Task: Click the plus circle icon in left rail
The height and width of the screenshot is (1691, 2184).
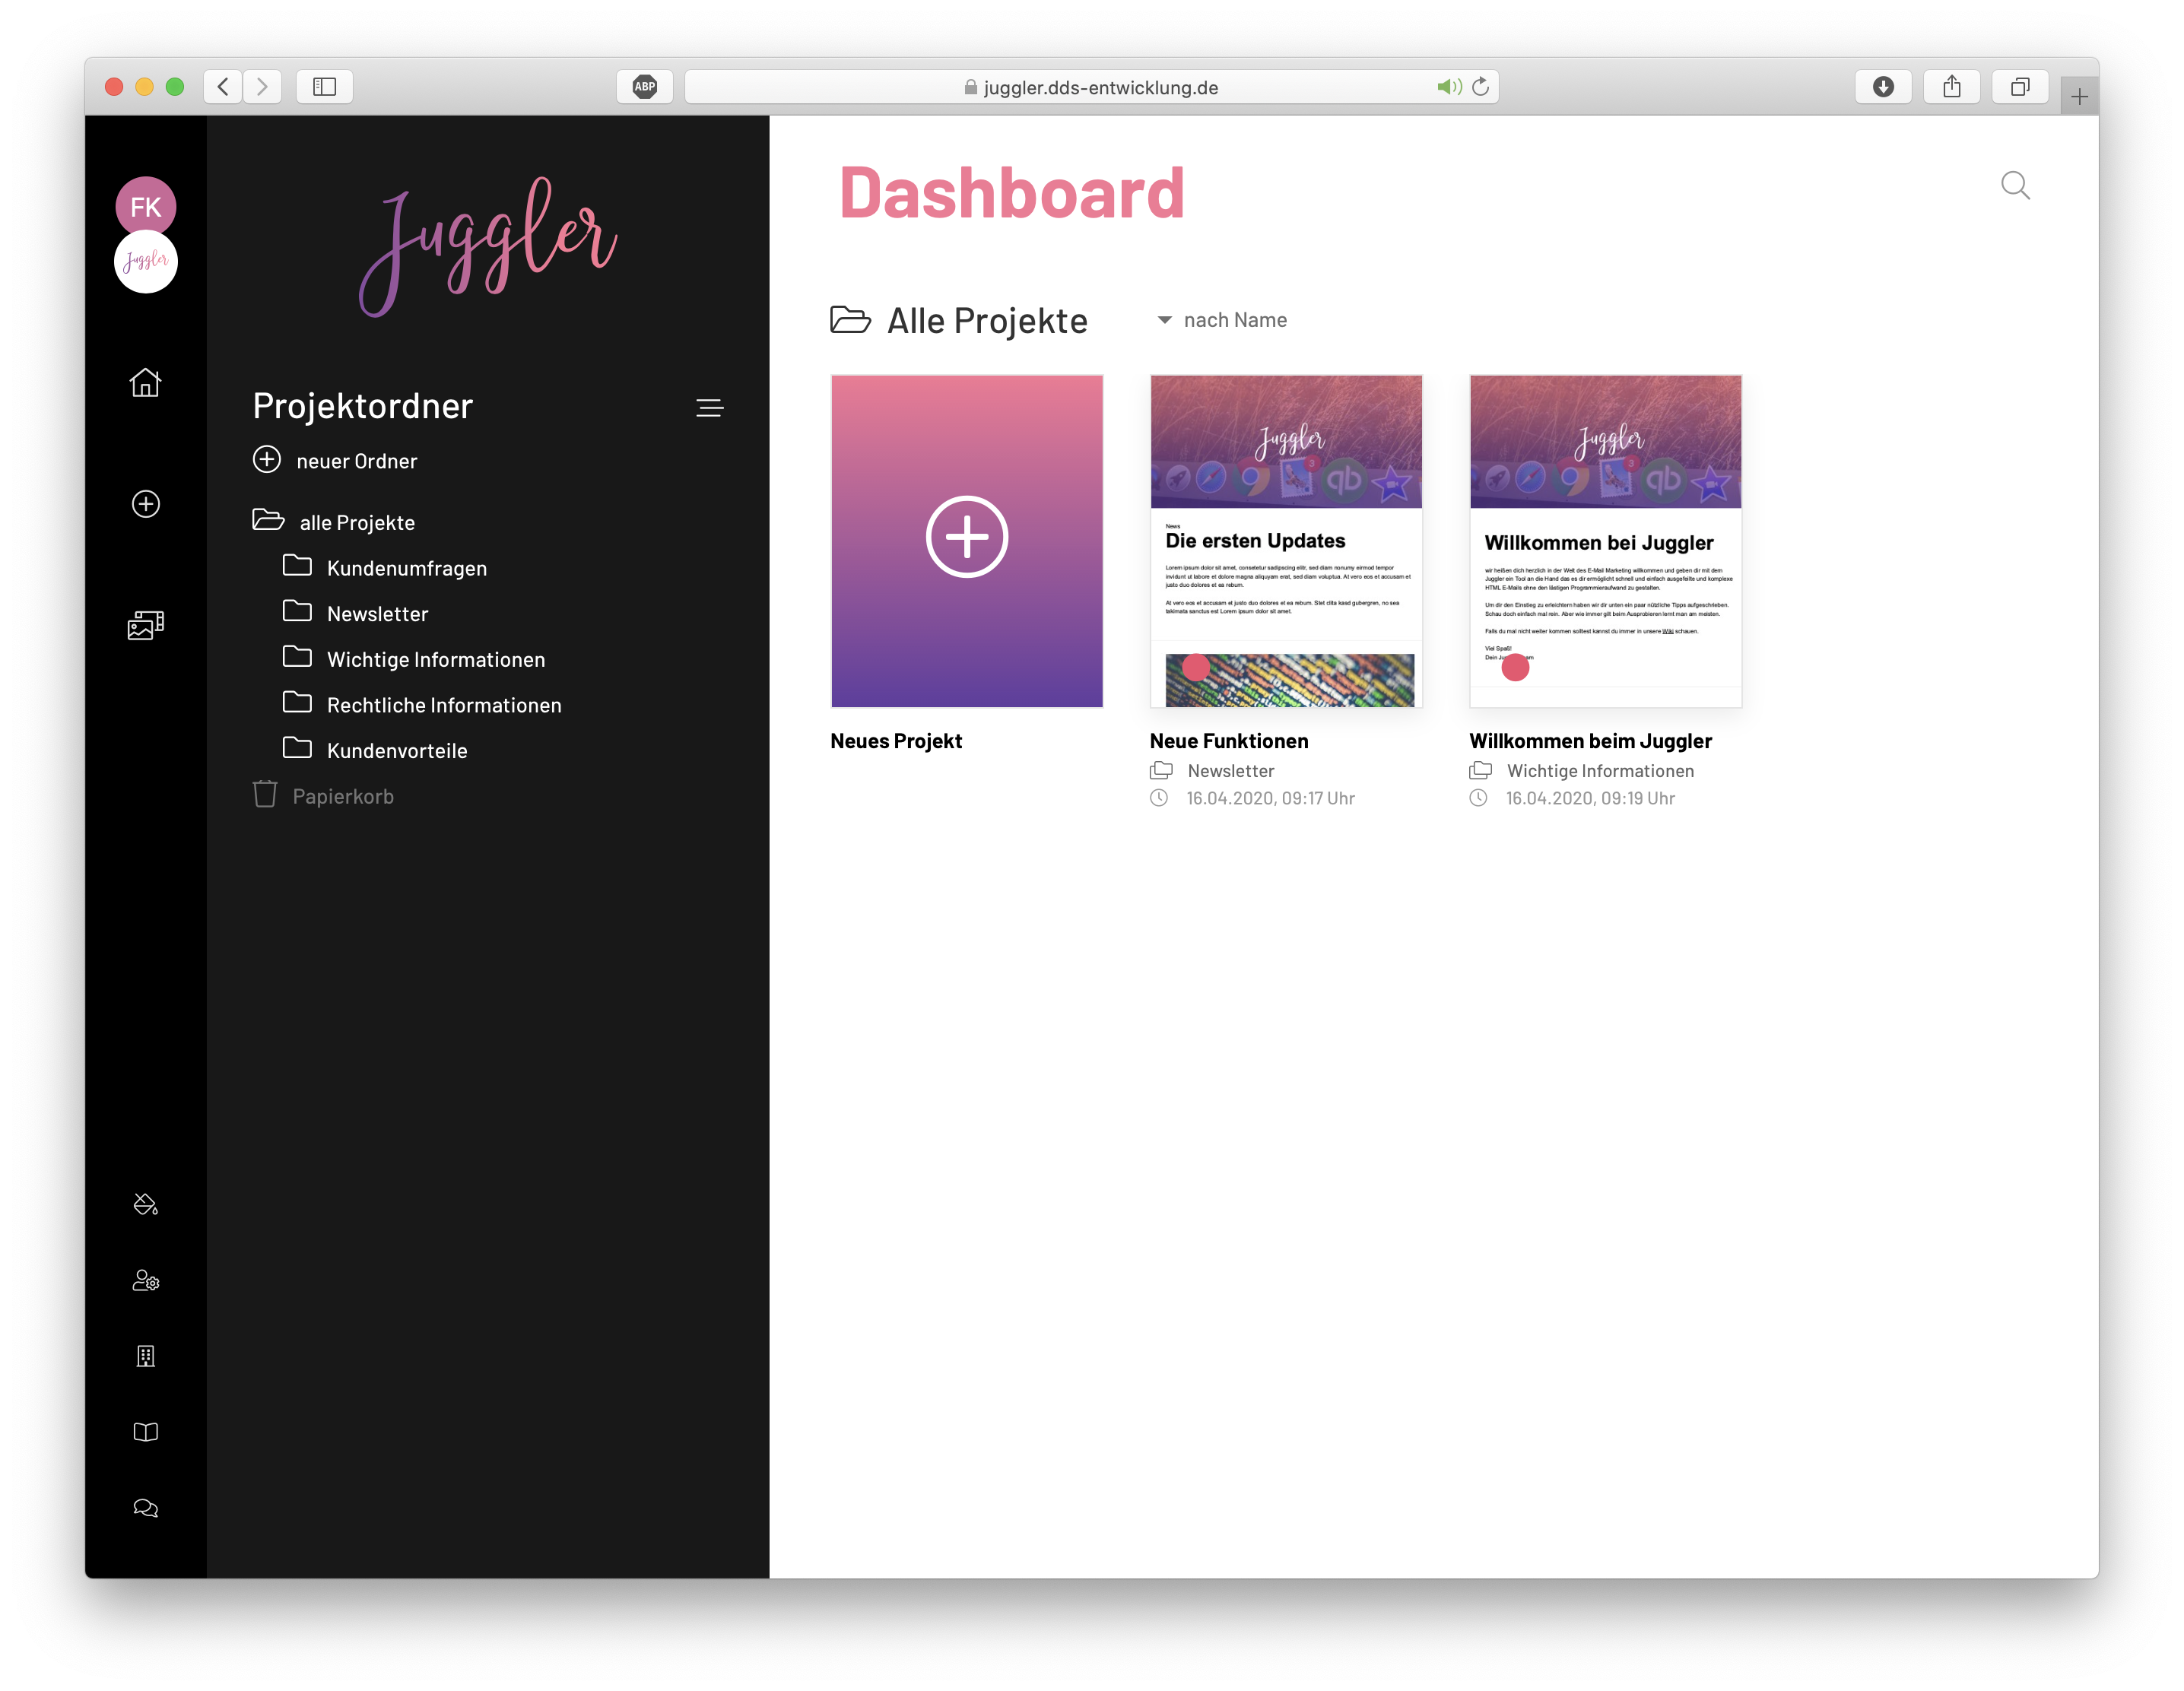Action: (145, 504)
